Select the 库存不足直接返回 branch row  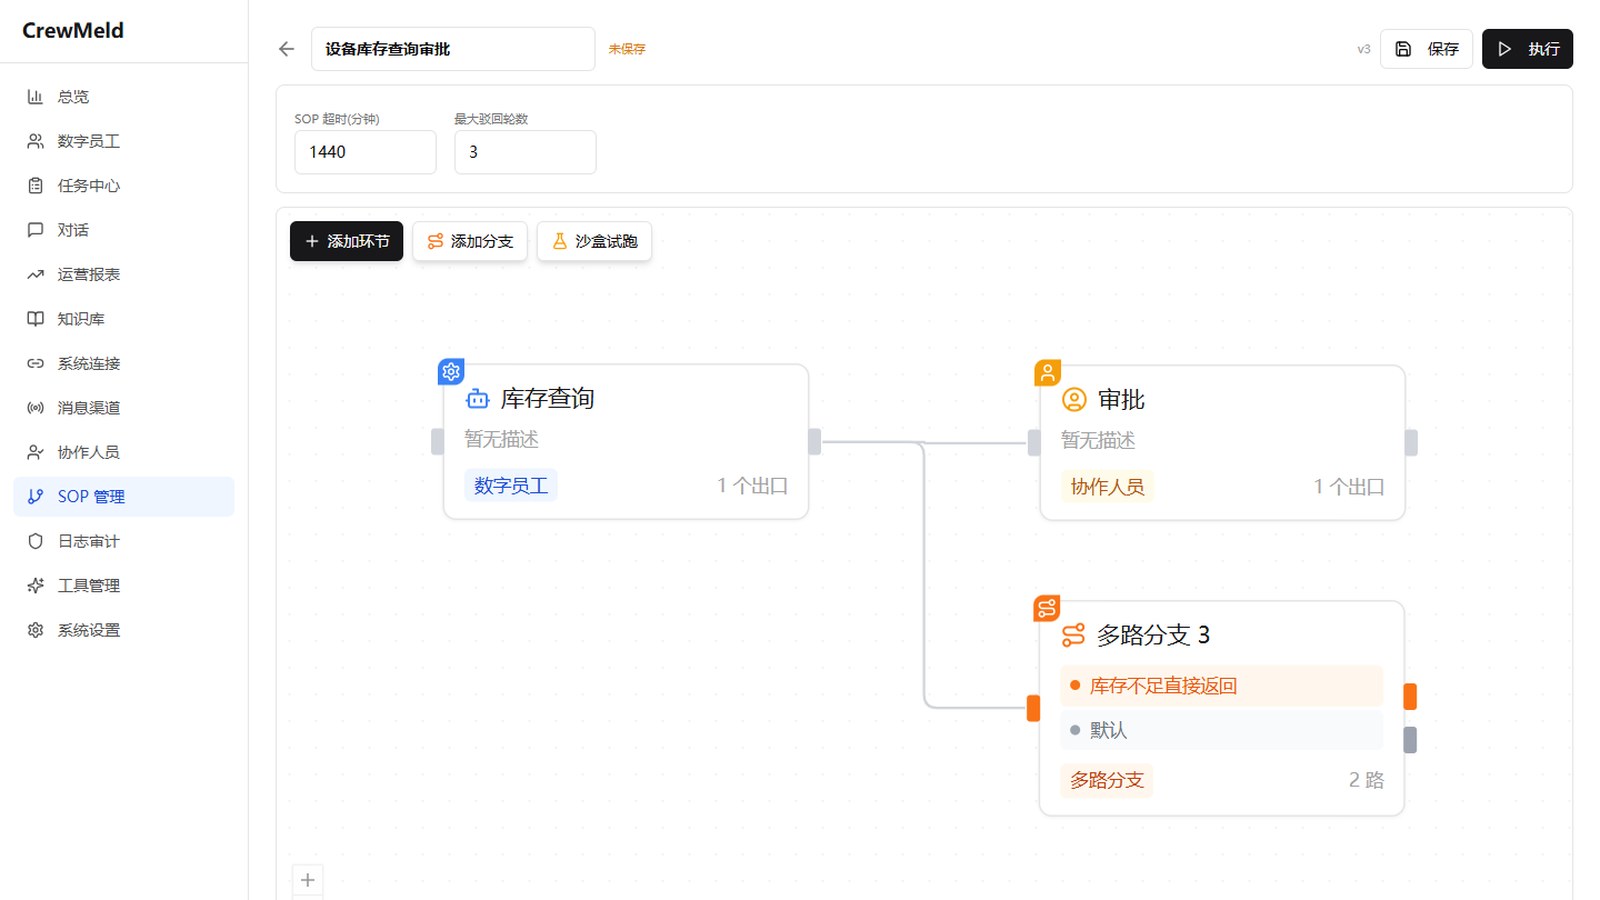[1221, 686]
